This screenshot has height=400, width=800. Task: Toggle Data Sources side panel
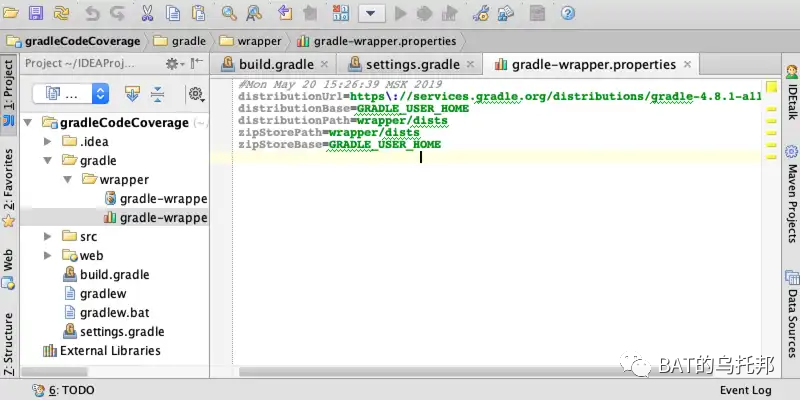pos(791,314)
